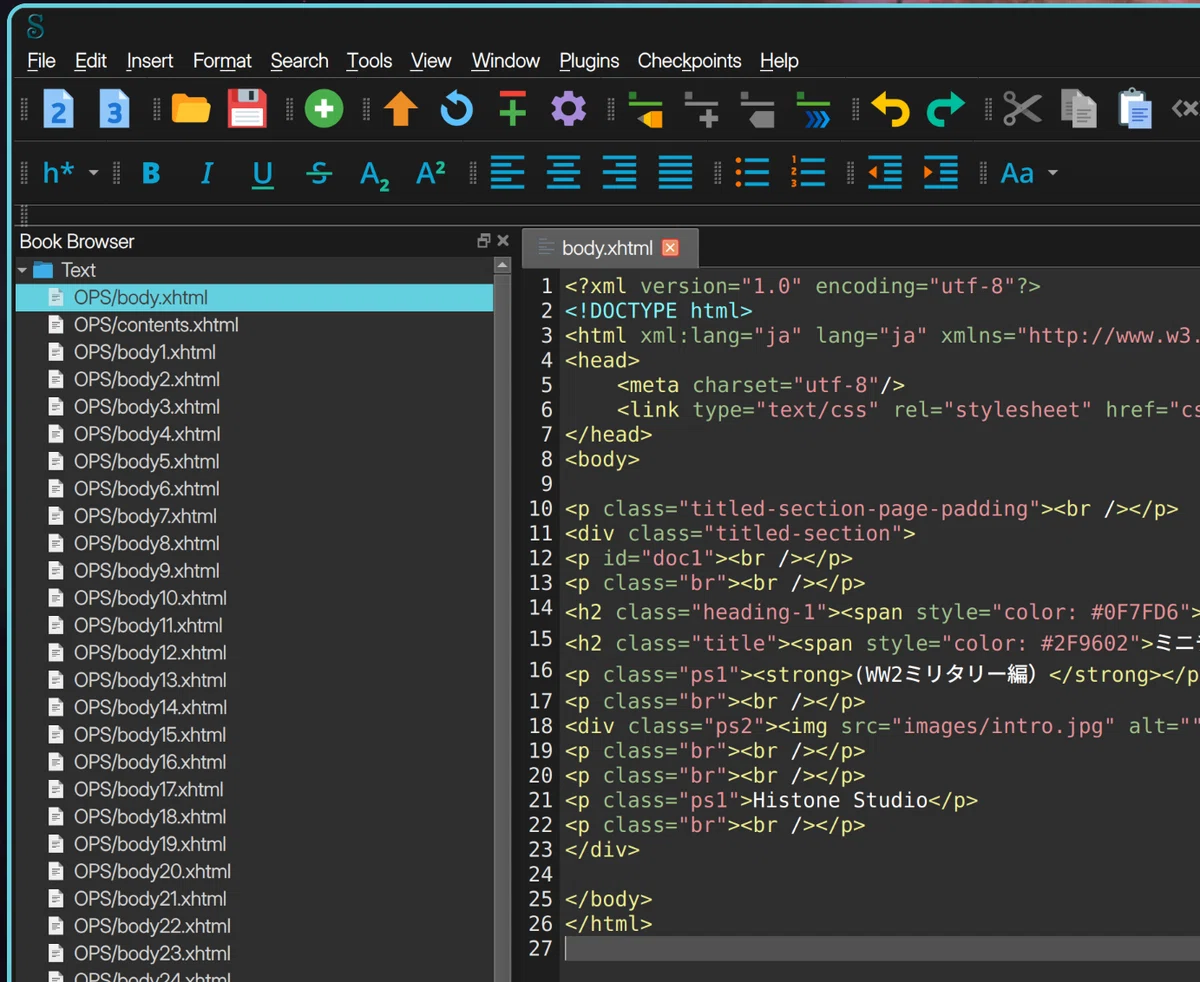Image resolution: width=1200 pixels, height=982 pixels.
Task: Insert a bulleted list
Action: coord(751,173)
